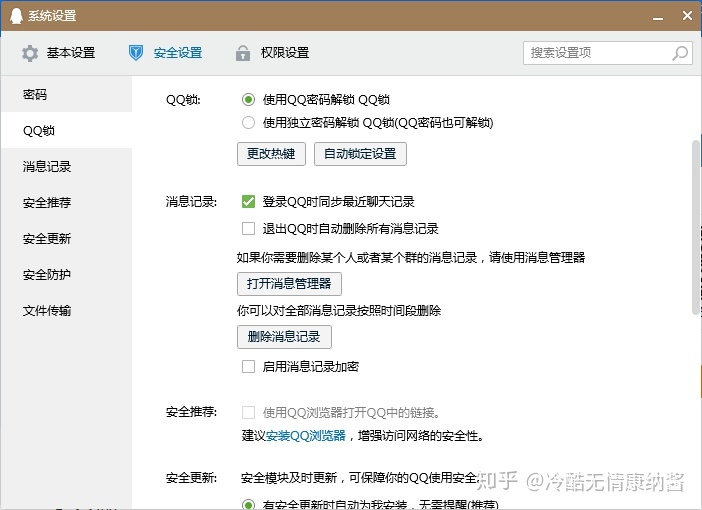Click the 系统设置 window title text
The height and width of the screenshot is (510, 702).
coord(52,16)
